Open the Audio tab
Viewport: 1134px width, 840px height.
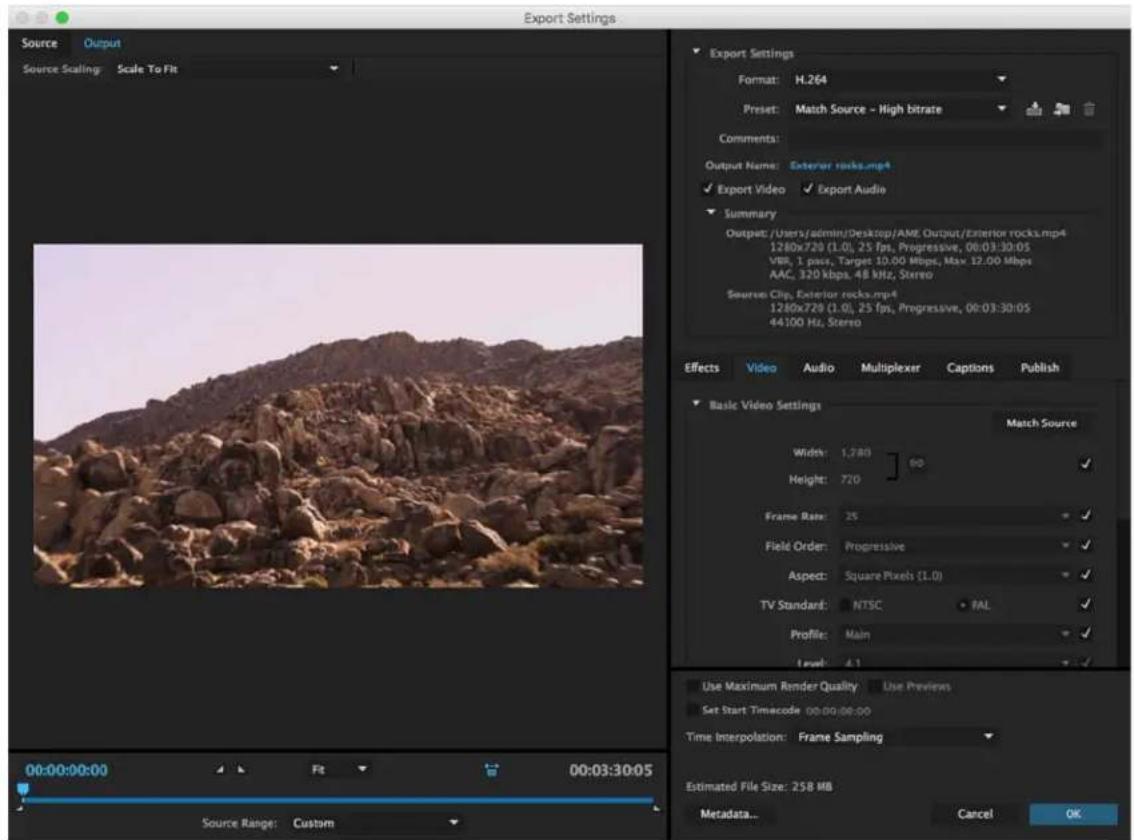[x=819, y=368]
